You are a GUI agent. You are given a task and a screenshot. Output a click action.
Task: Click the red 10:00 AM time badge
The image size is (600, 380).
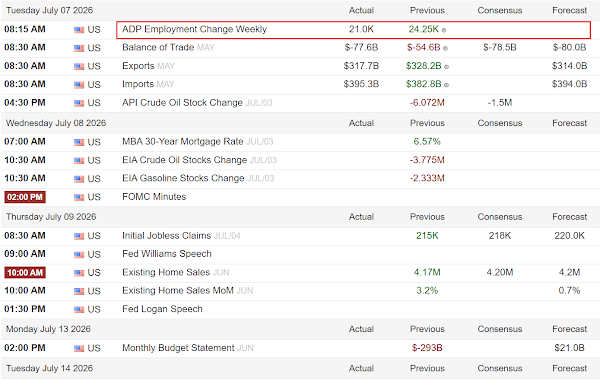(25, 272)
